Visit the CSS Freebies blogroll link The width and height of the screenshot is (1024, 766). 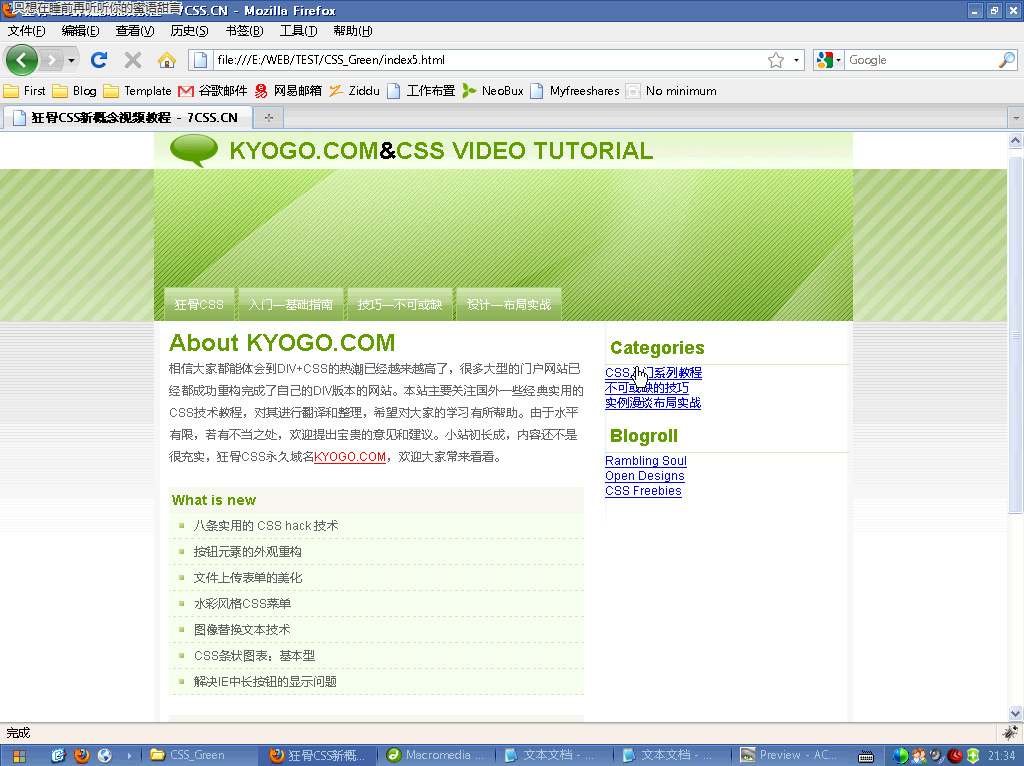tap(643, 490)
